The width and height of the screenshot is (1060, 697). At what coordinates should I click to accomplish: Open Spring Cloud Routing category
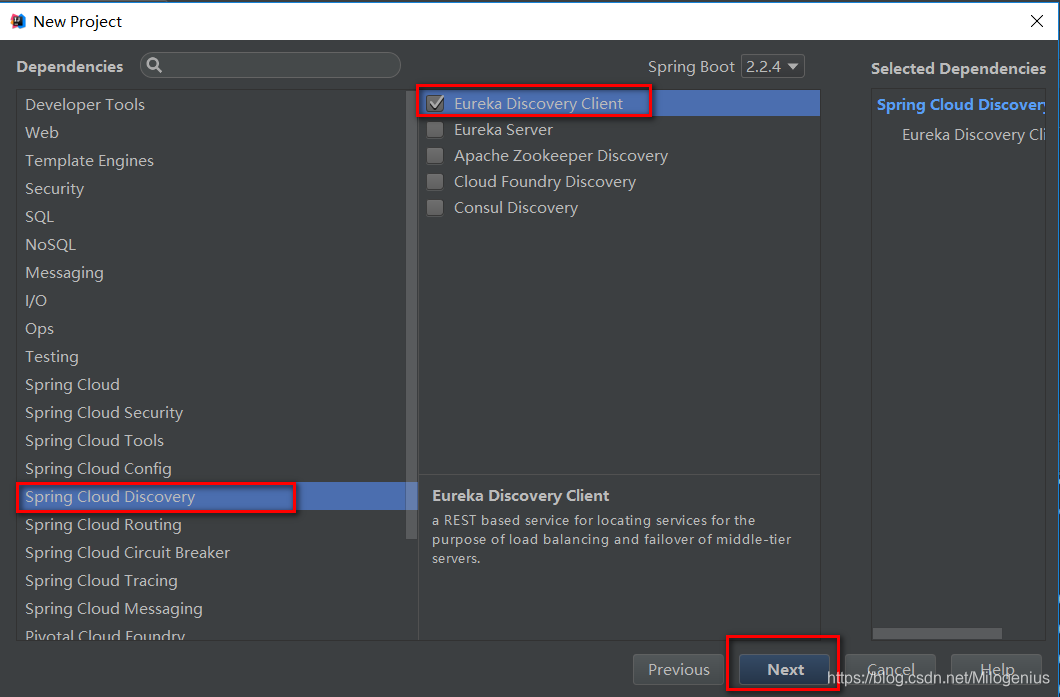click(211, 525)
